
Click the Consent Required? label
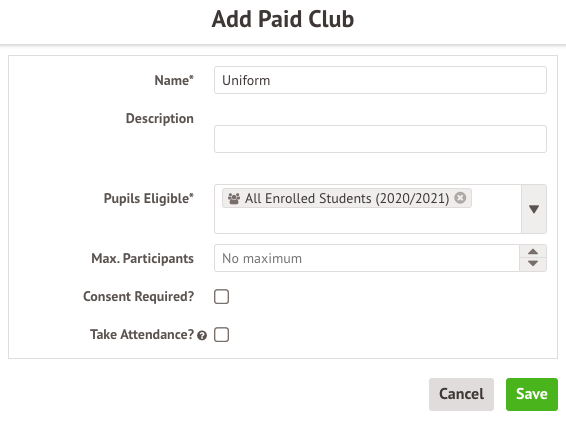coord(139,296)
